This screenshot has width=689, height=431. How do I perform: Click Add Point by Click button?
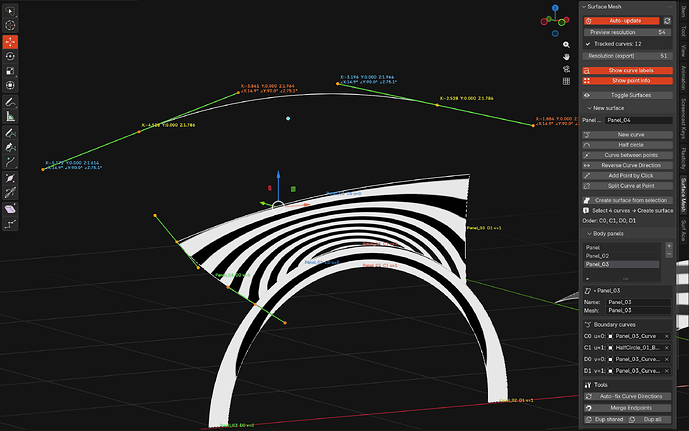pyautogui.click(x=627, y=176)
